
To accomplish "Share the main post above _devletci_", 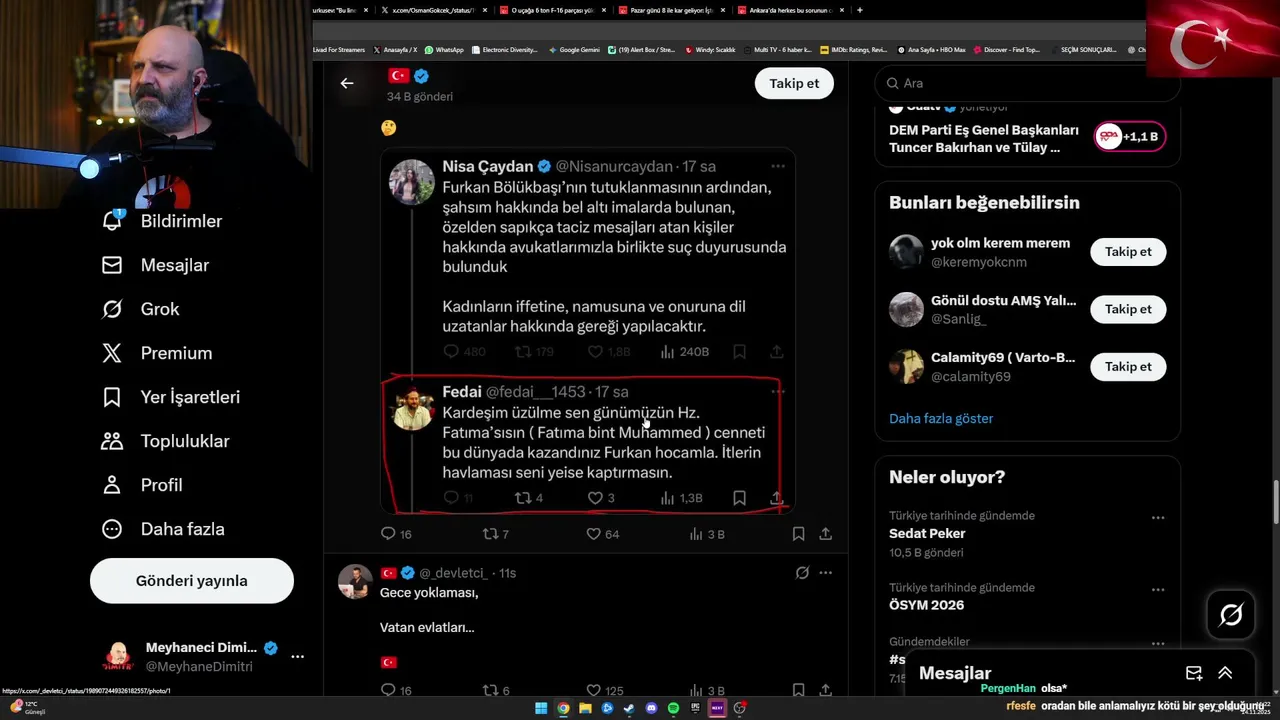I will point(826,534).
